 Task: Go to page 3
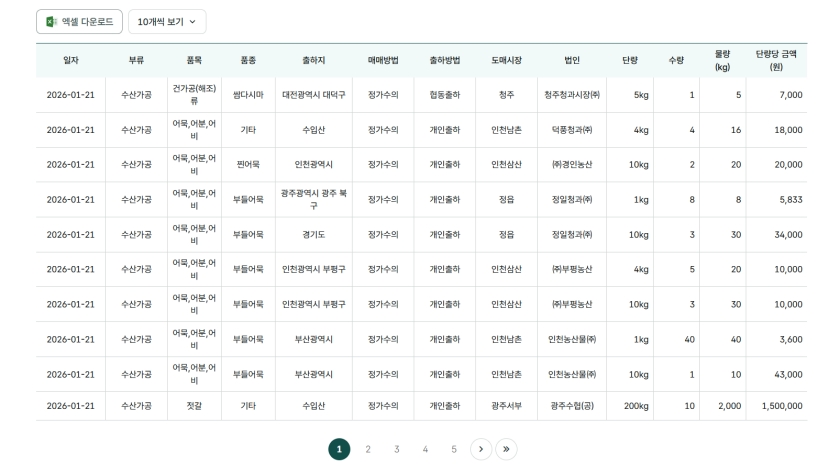(x=396, y=449)
